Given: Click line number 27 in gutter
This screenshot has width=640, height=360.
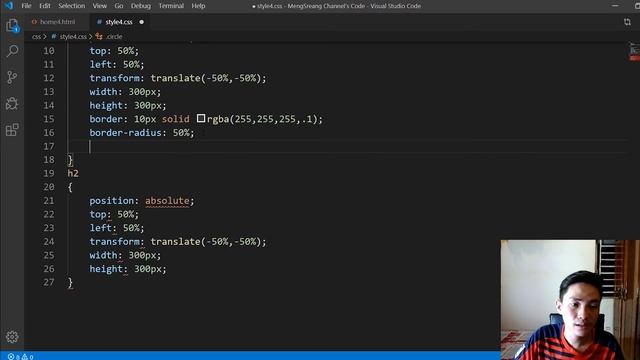Looking at the screenshot, I should point(49,282).
